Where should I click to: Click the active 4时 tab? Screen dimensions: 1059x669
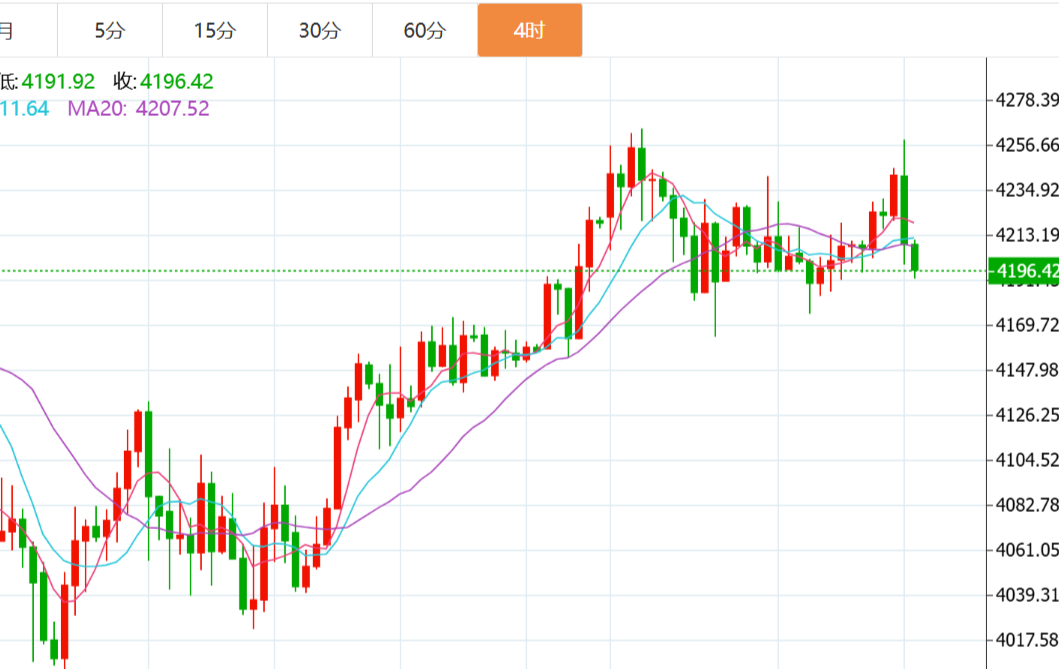point(529,30)
